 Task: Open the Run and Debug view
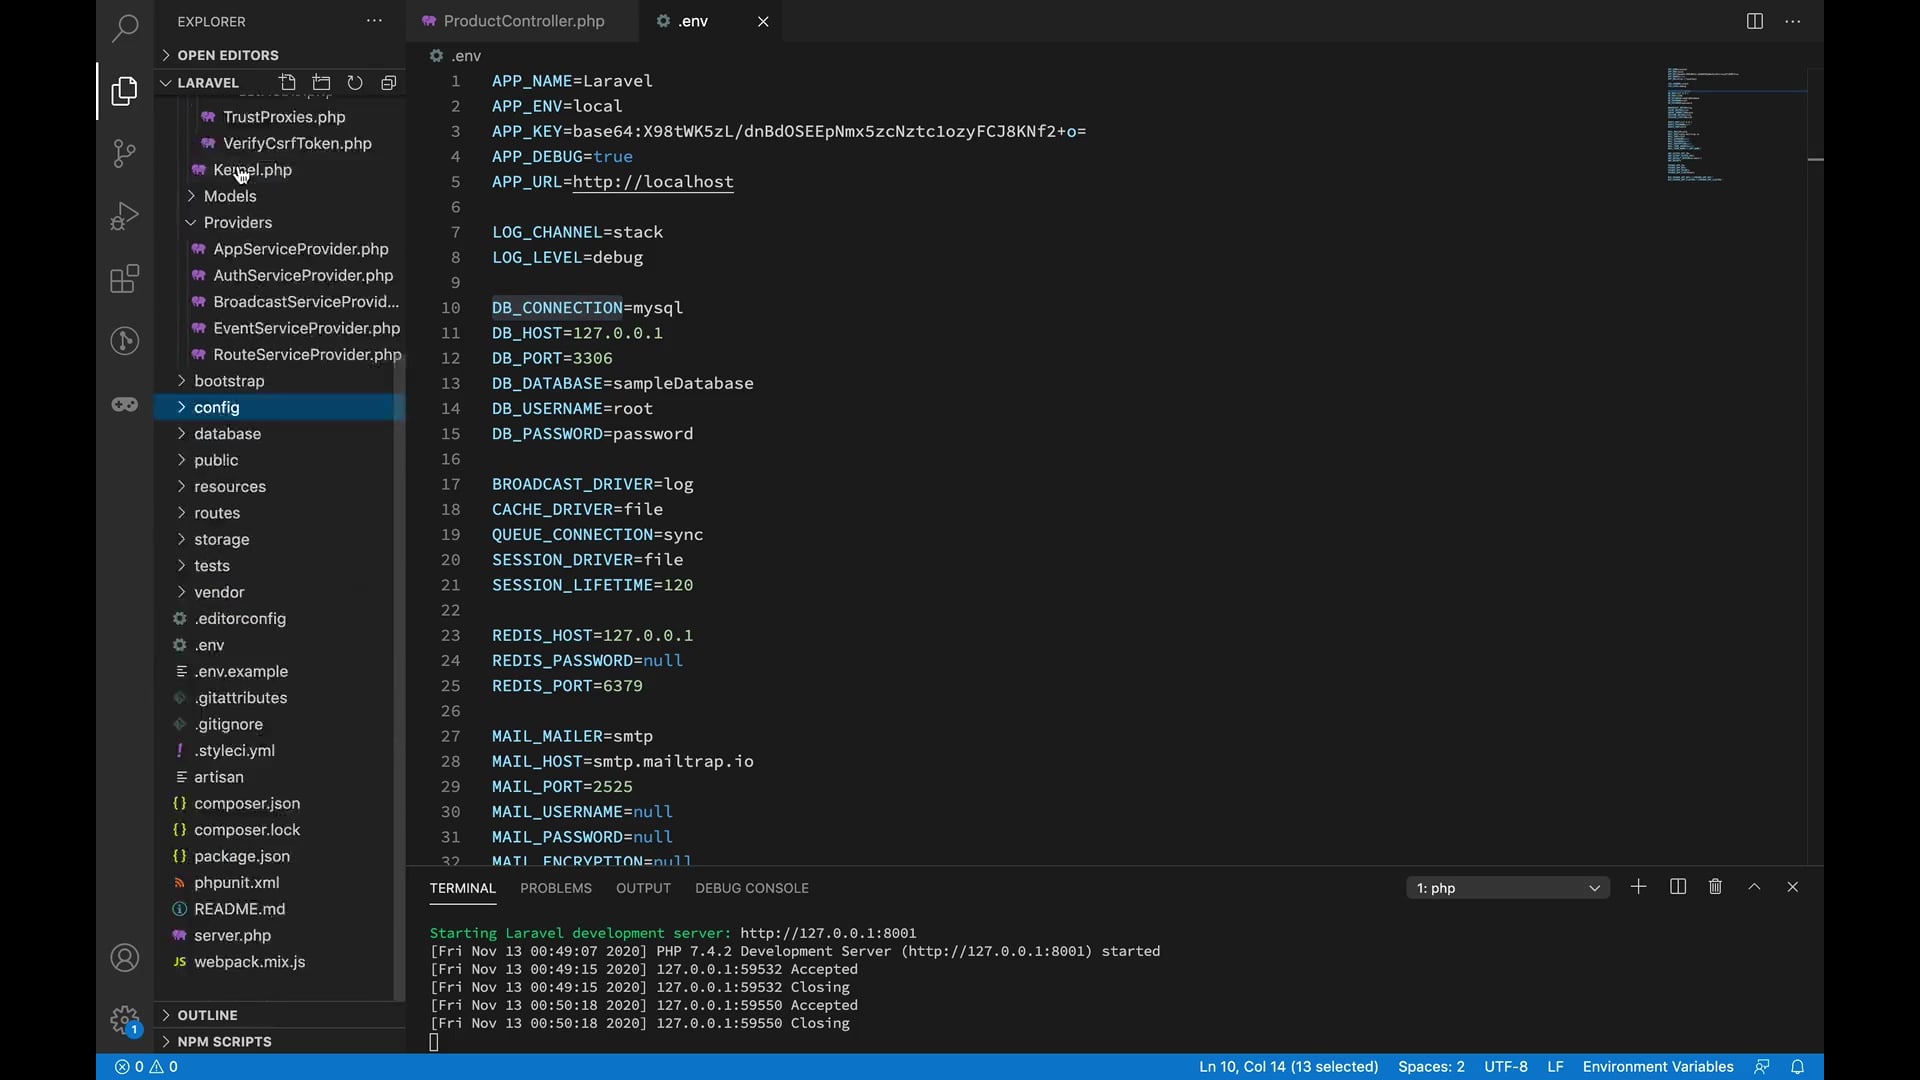click(x=124, y=216)
